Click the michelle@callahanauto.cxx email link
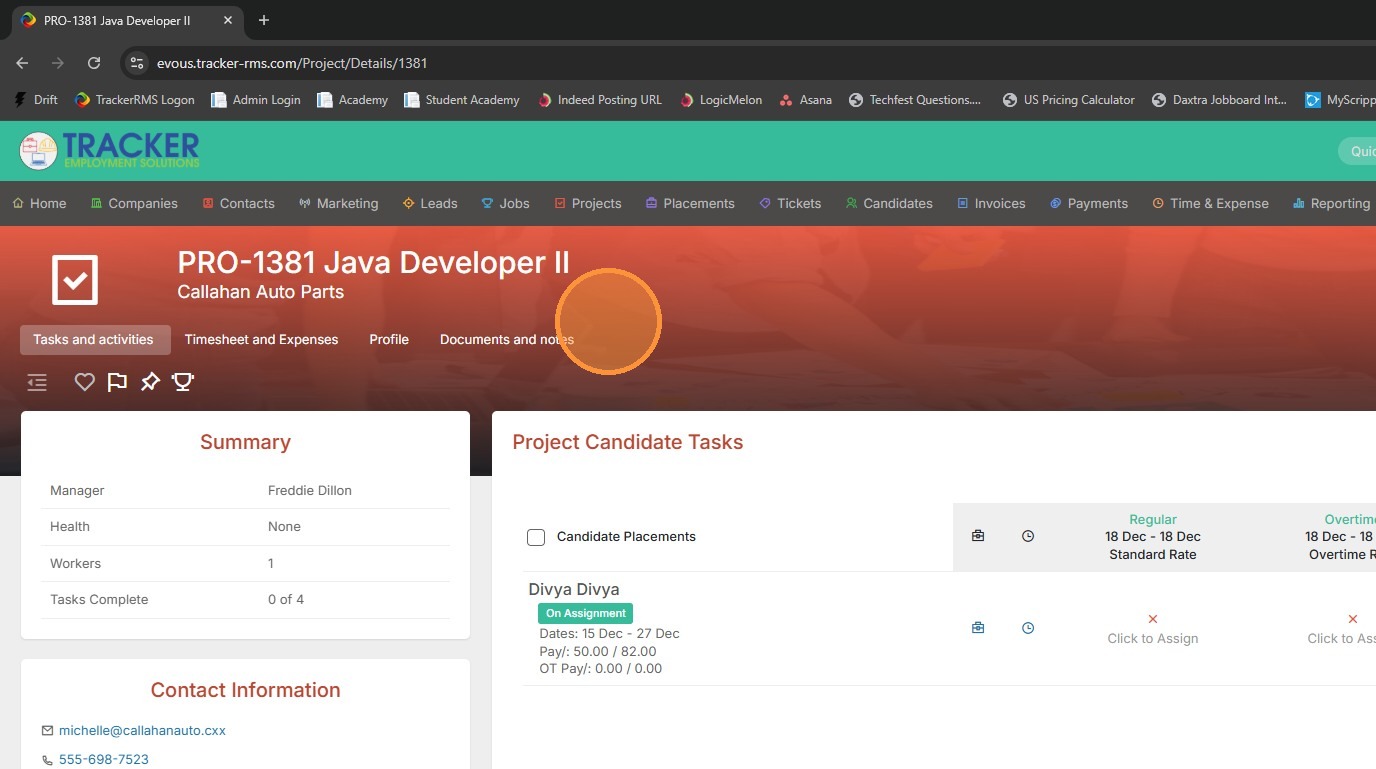Image resolution: width=1376 pixels, height=769 pixels. (142, 730)
